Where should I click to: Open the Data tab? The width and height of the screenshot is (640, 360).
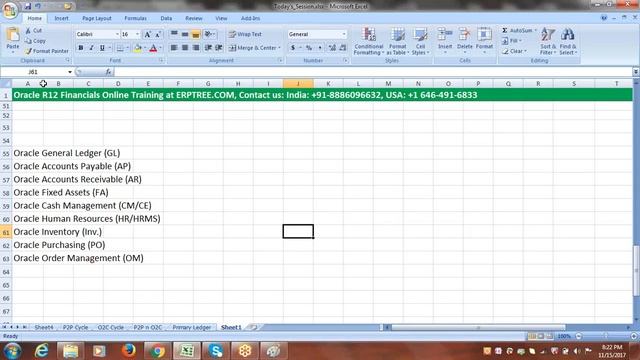point(166,18)
